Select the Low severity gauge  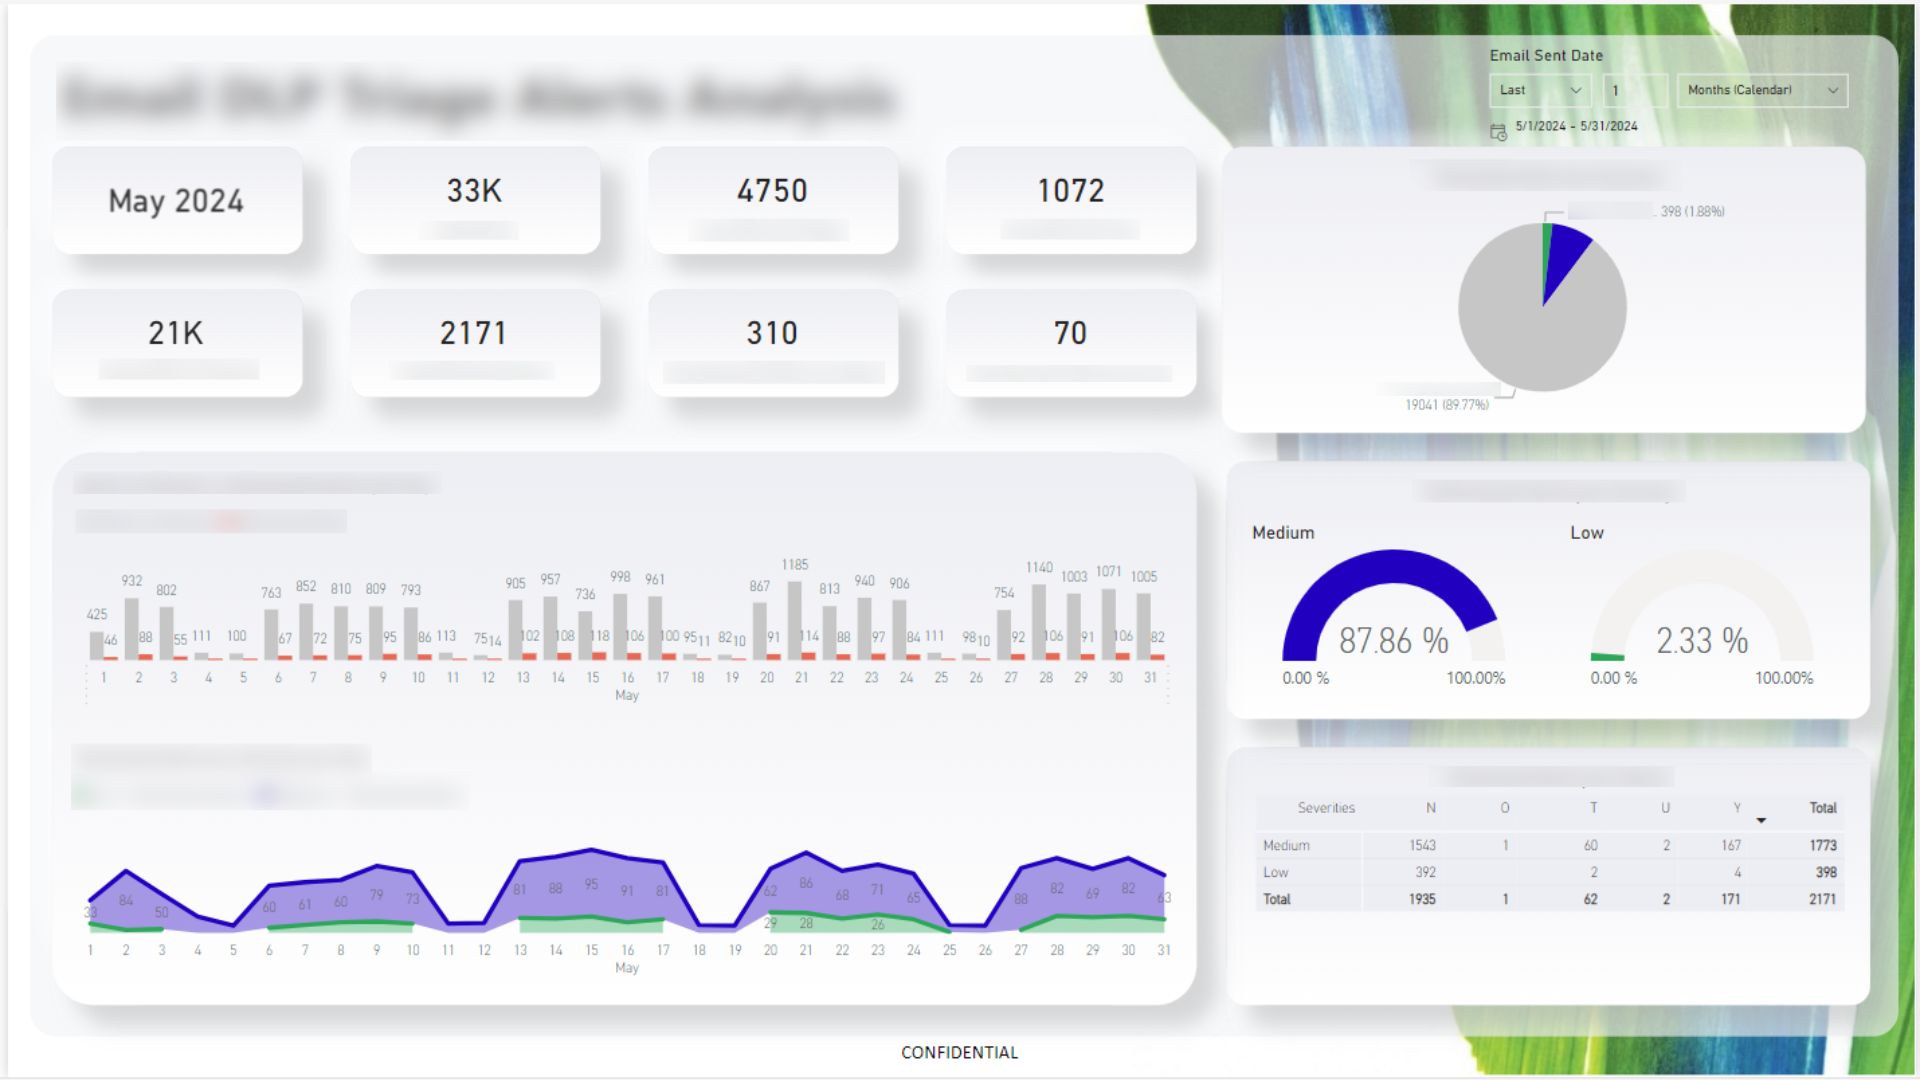pyautogui.click(x=1701, y=605)
